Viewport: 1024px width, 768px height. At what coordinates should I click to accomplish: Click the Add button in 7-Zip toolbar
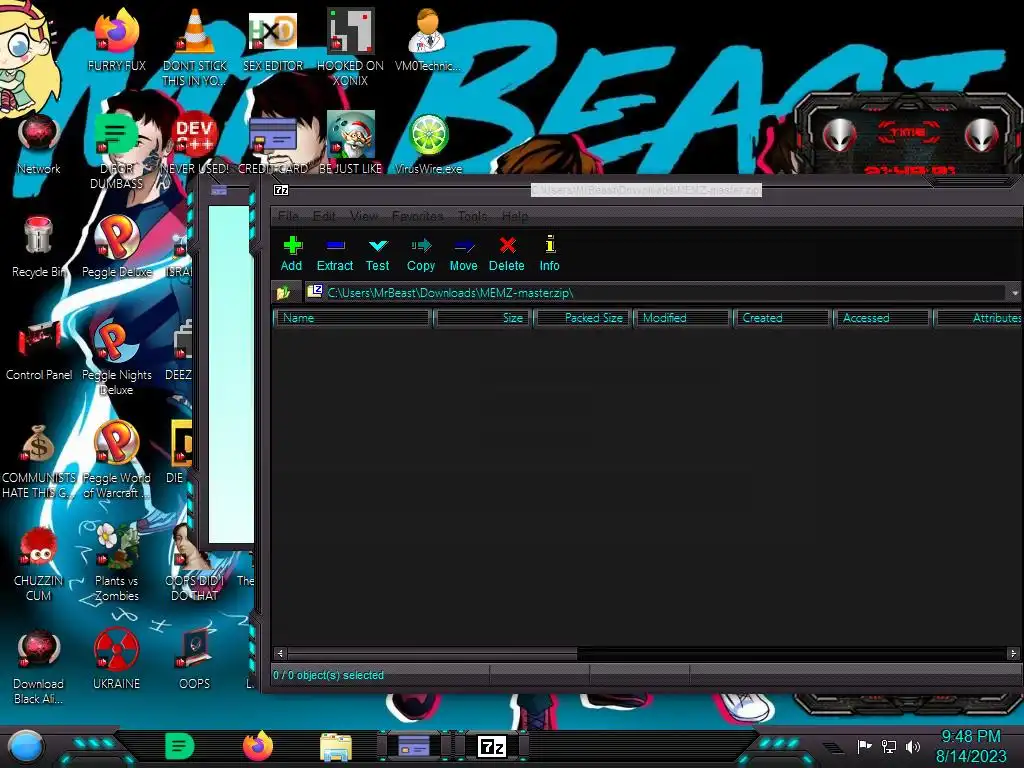click(x=291, y=254)
